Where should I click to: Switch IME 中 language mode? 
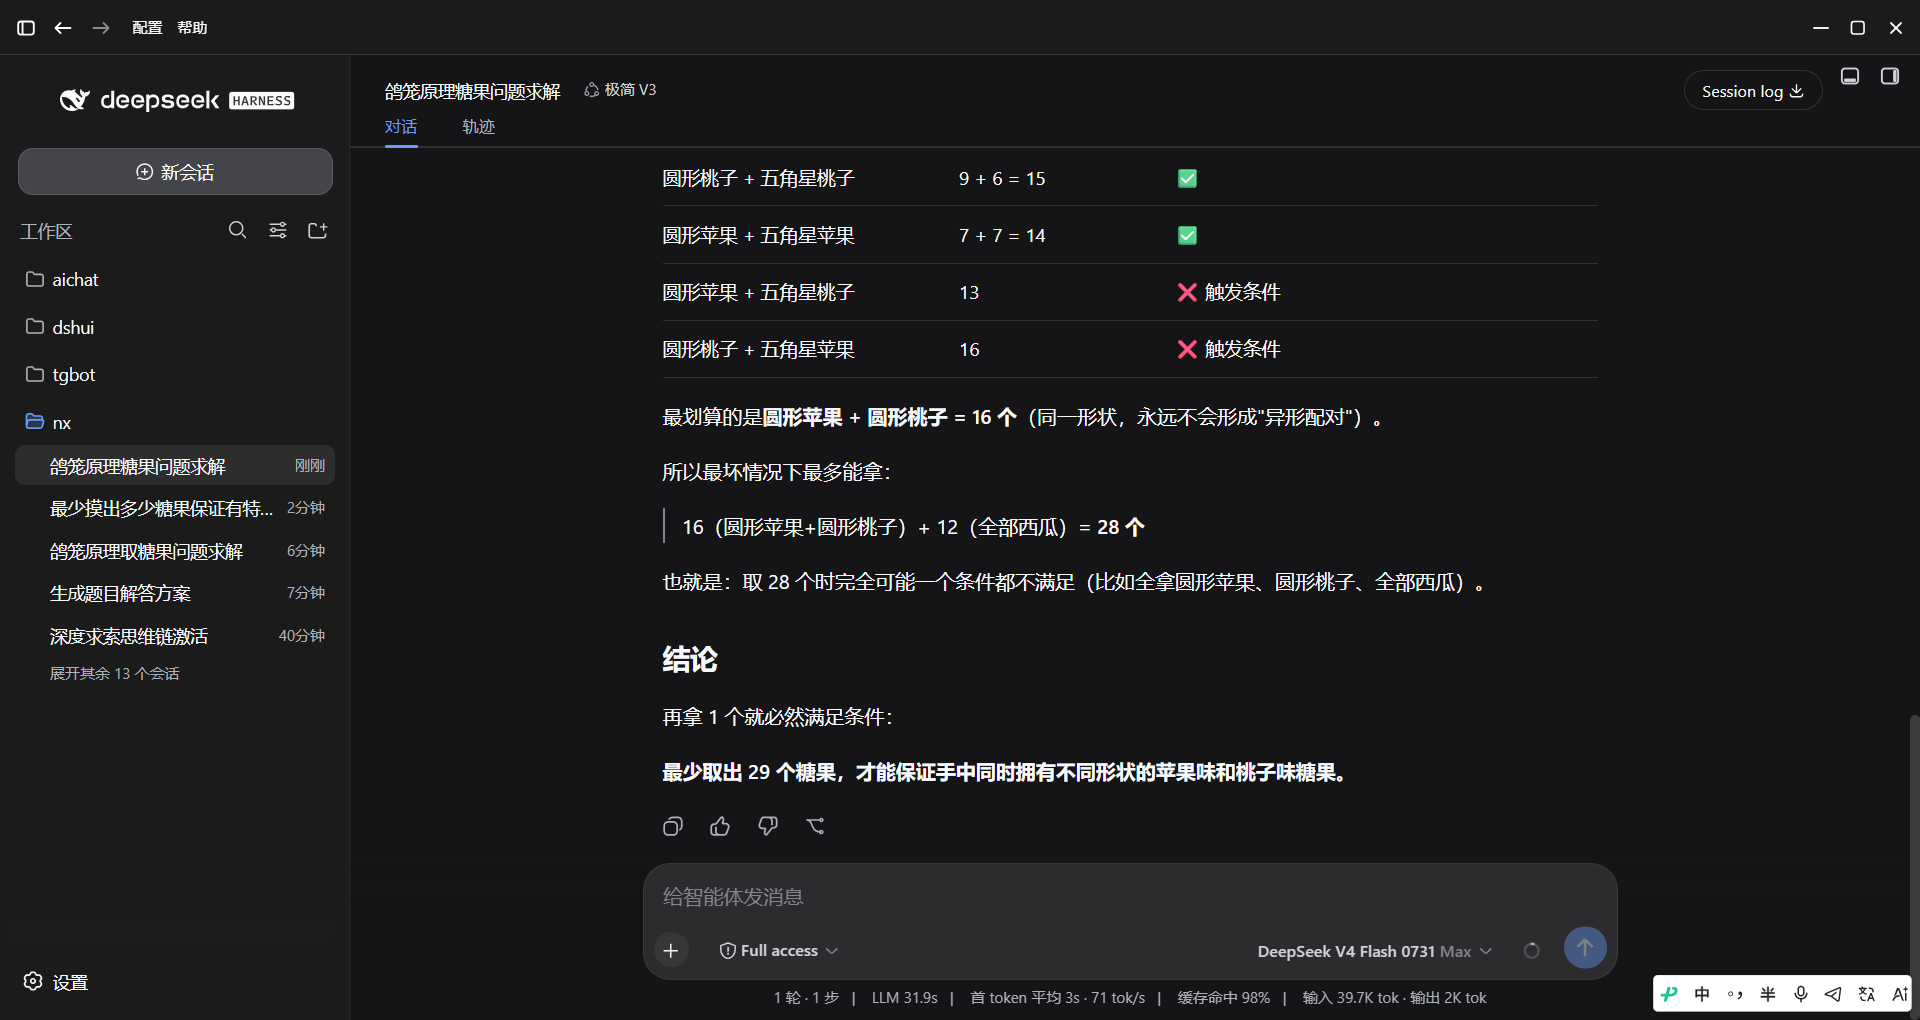(1702, 994)
